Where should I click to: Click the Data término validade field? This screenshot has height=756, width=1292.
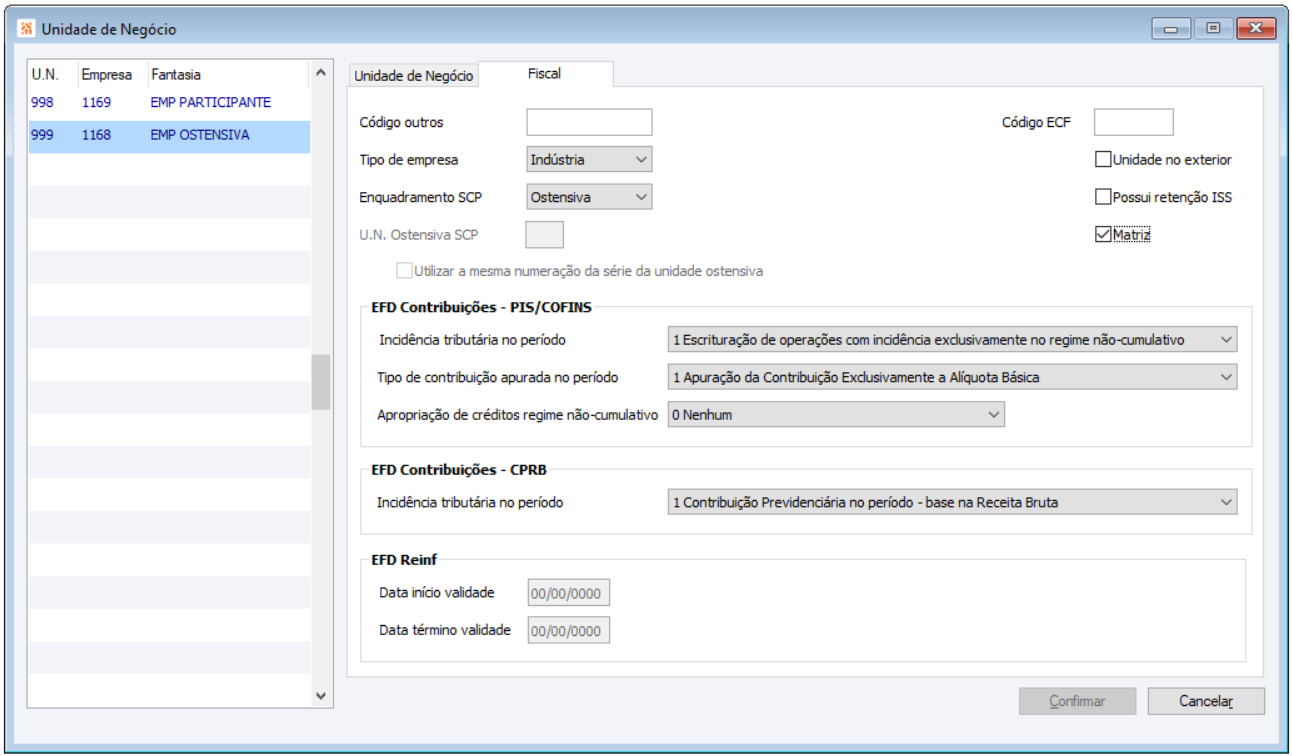(x=568, y=631)
